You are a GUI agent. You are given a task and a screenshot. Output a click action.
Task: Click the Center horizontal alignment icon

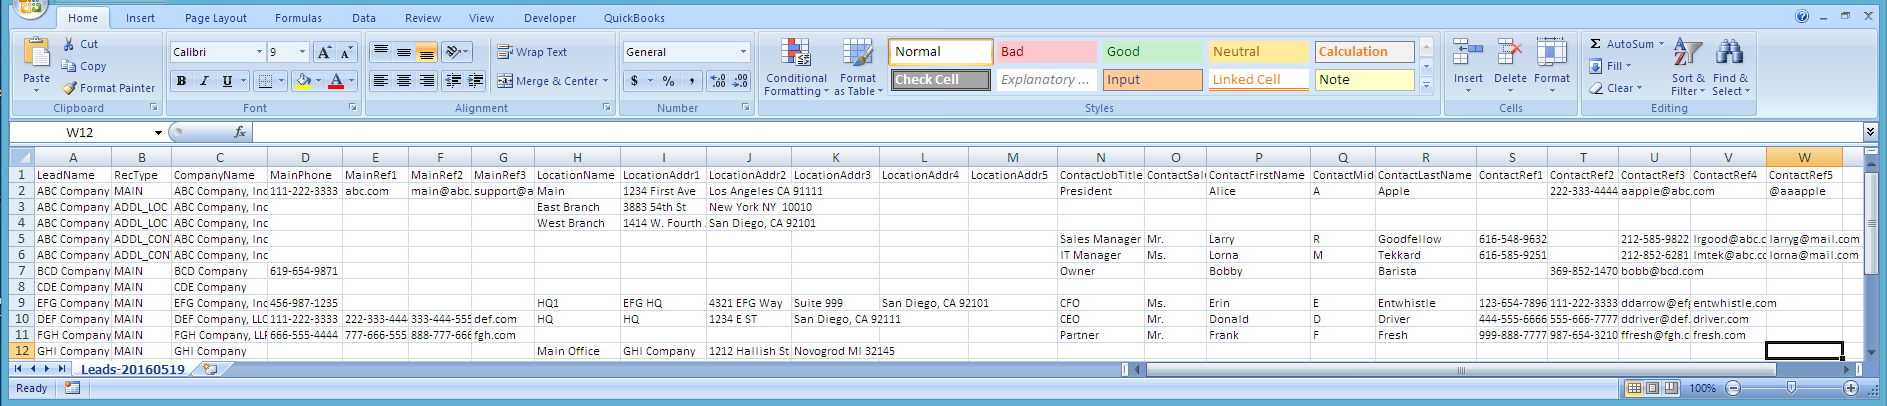tap(403, 81)
